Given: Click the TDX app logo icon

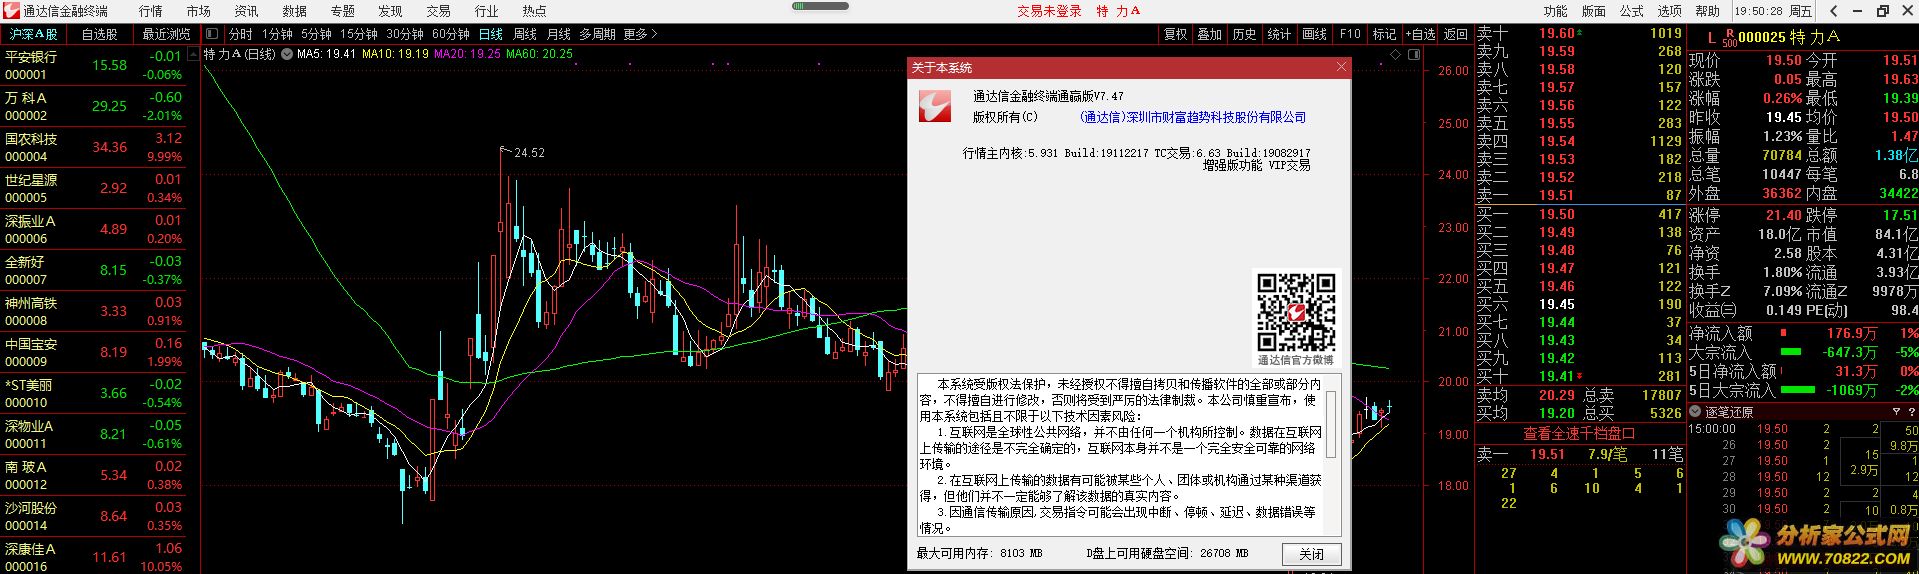Looking at the screenshot, I should click(x=11, y=11).
